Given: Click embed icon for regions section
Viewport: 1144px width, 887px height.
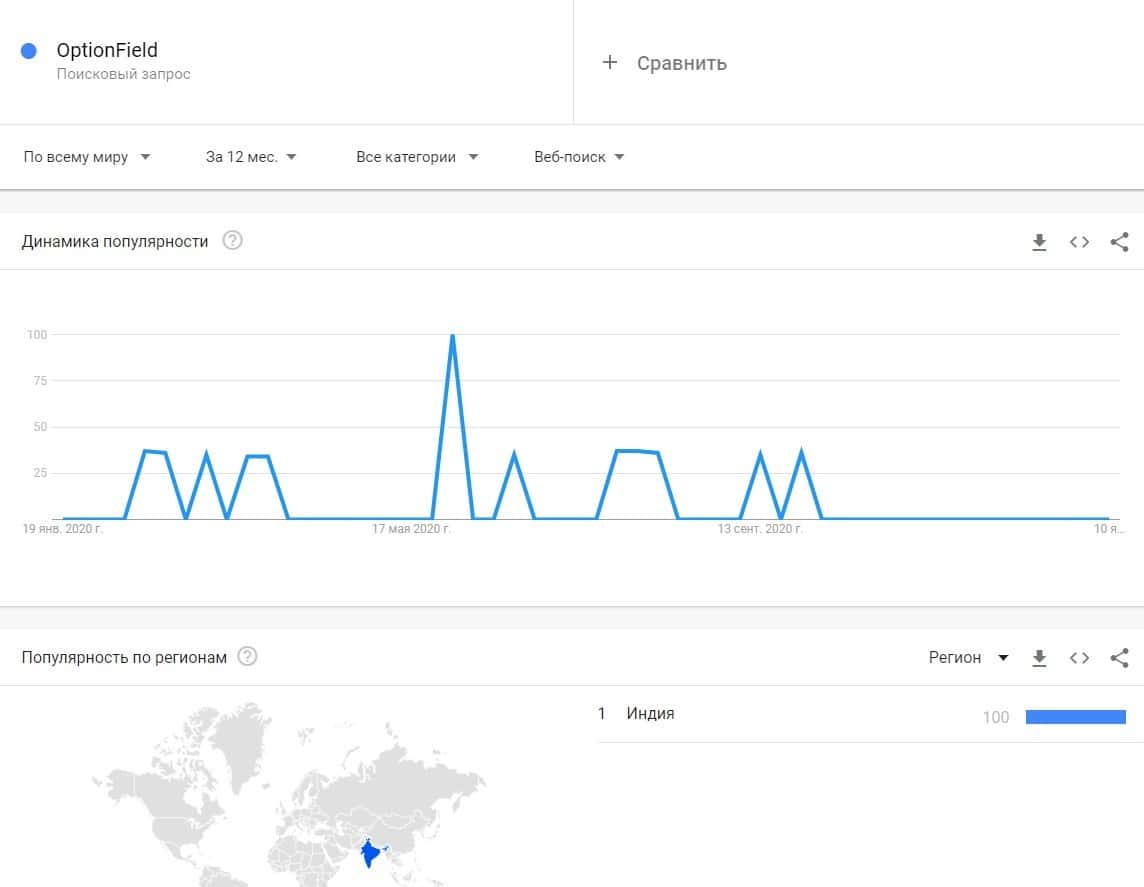Looking at the screenshot, I should [1079, 658].
